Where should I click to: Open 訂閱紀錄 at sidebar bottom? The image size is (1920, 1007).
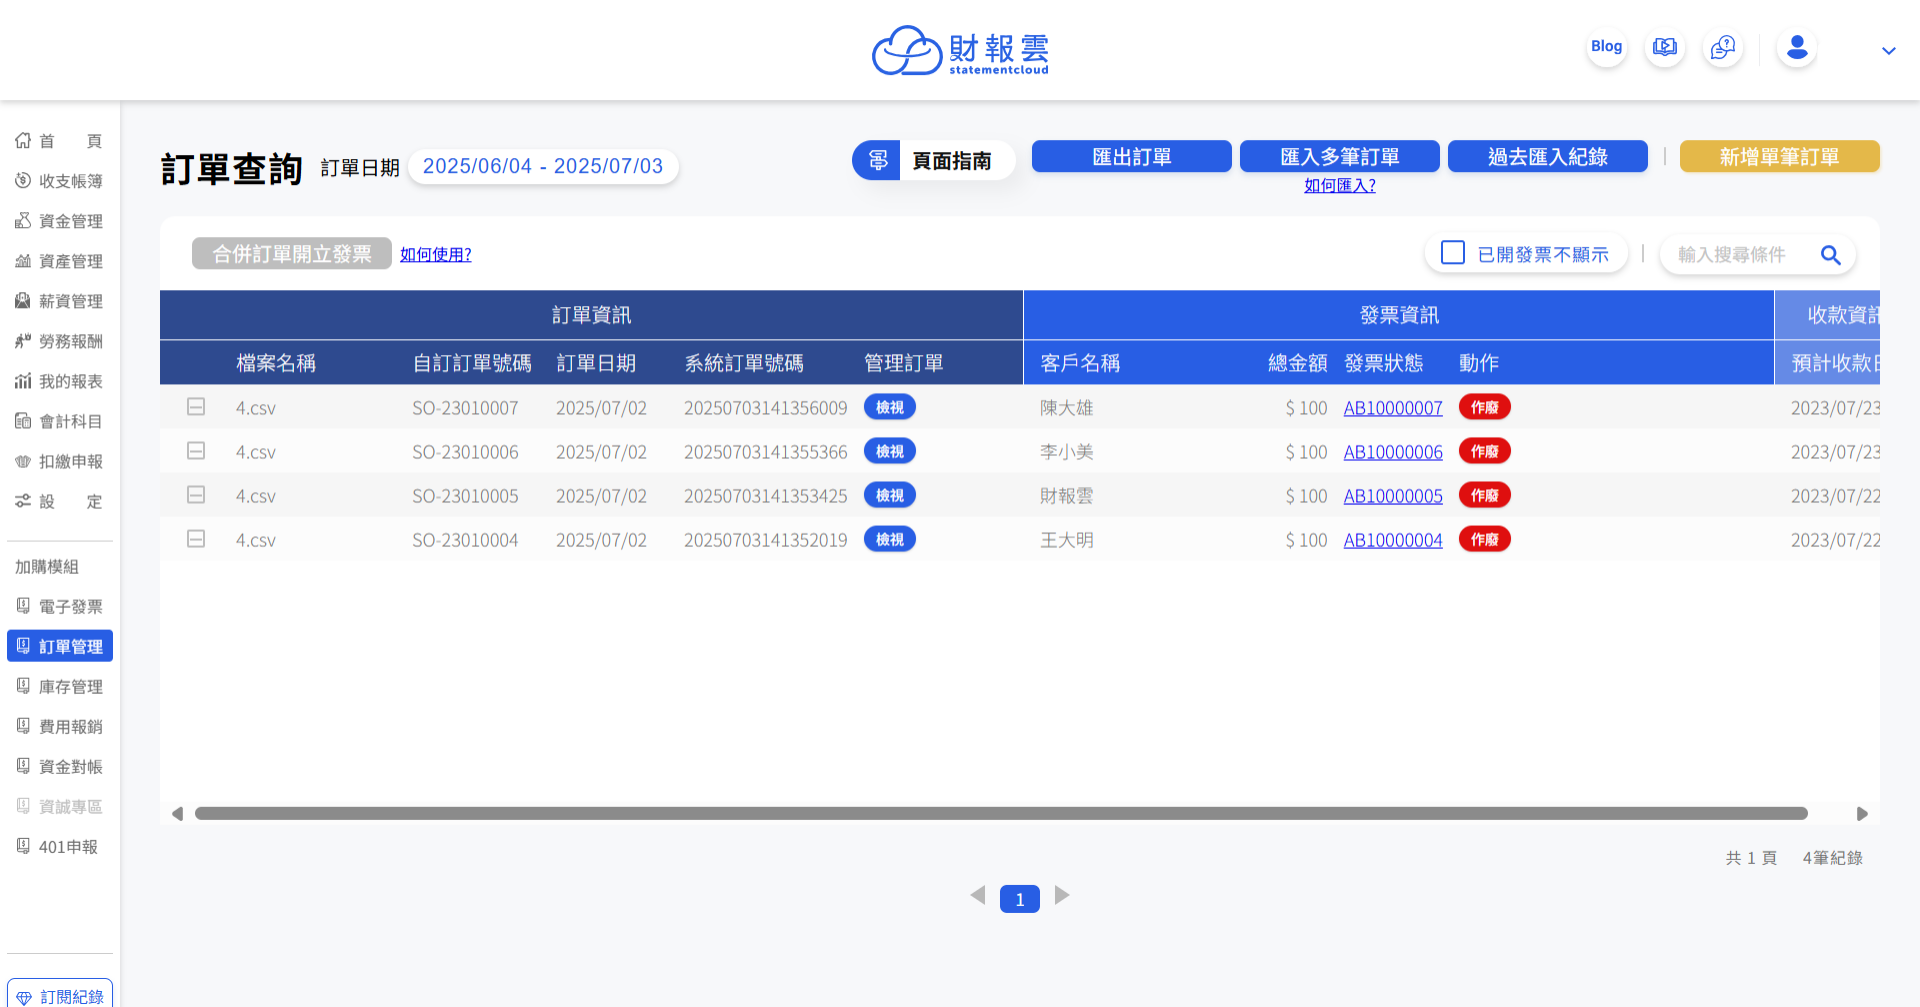pyautogui.click(x=59, y=996)
